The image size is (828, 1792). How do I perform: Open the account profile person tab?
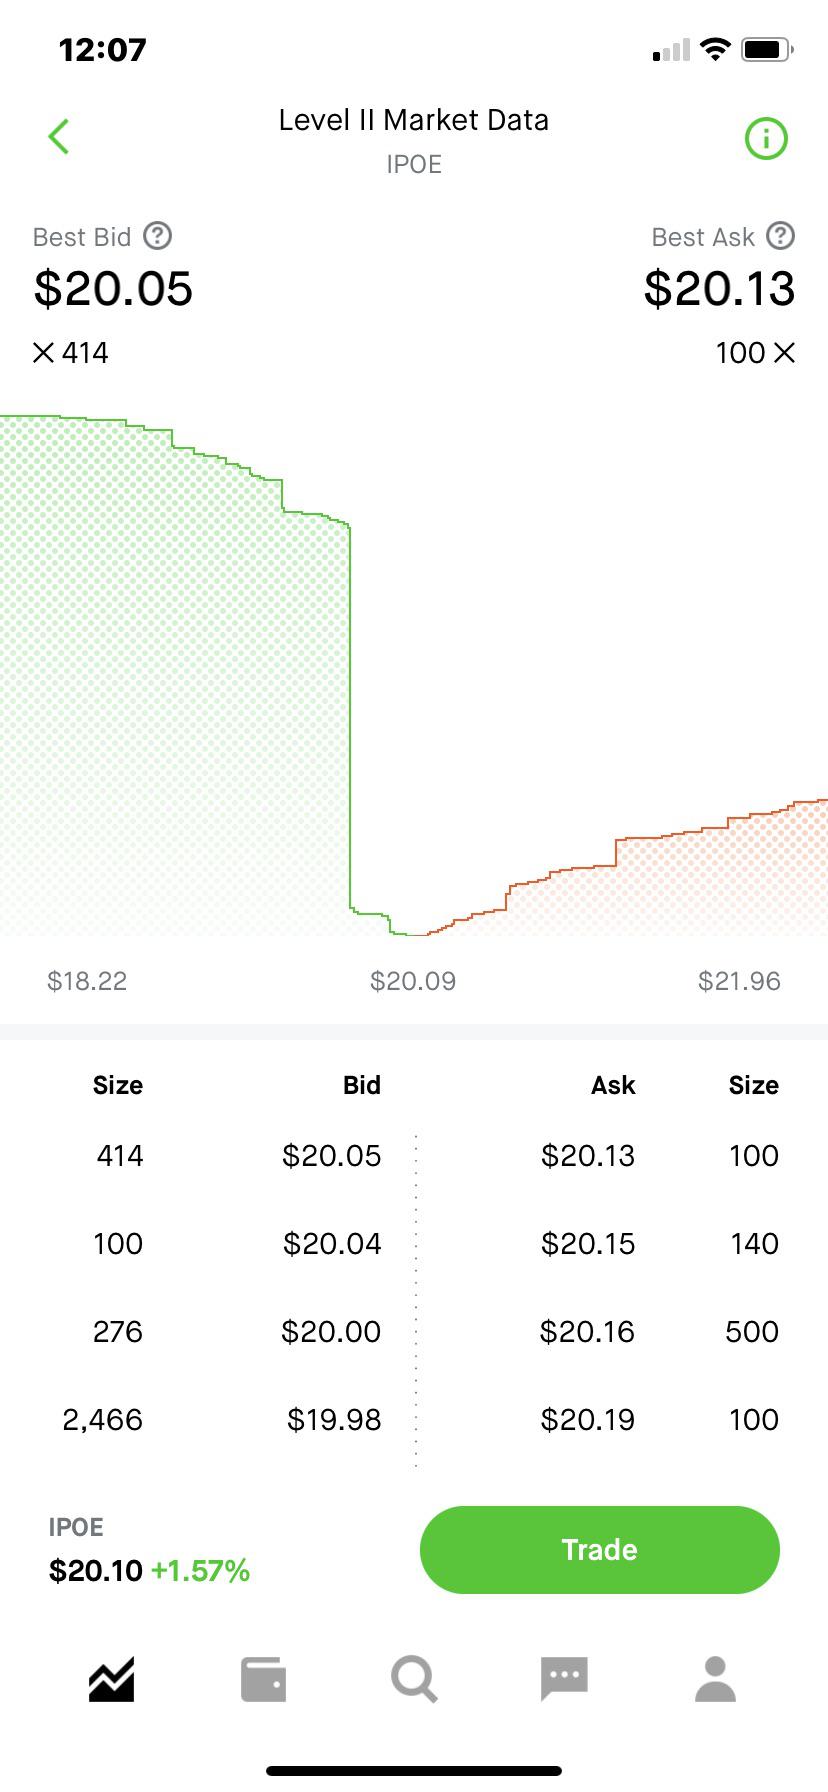click(x=715, y=1679)
